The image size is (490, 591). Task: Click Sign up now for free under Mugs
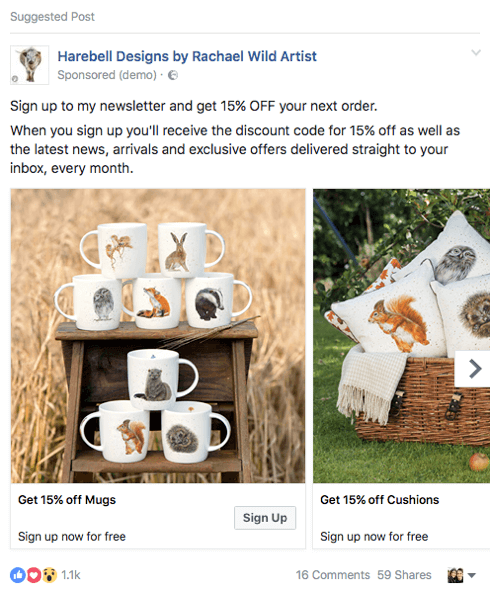click(x=72, y=536)
